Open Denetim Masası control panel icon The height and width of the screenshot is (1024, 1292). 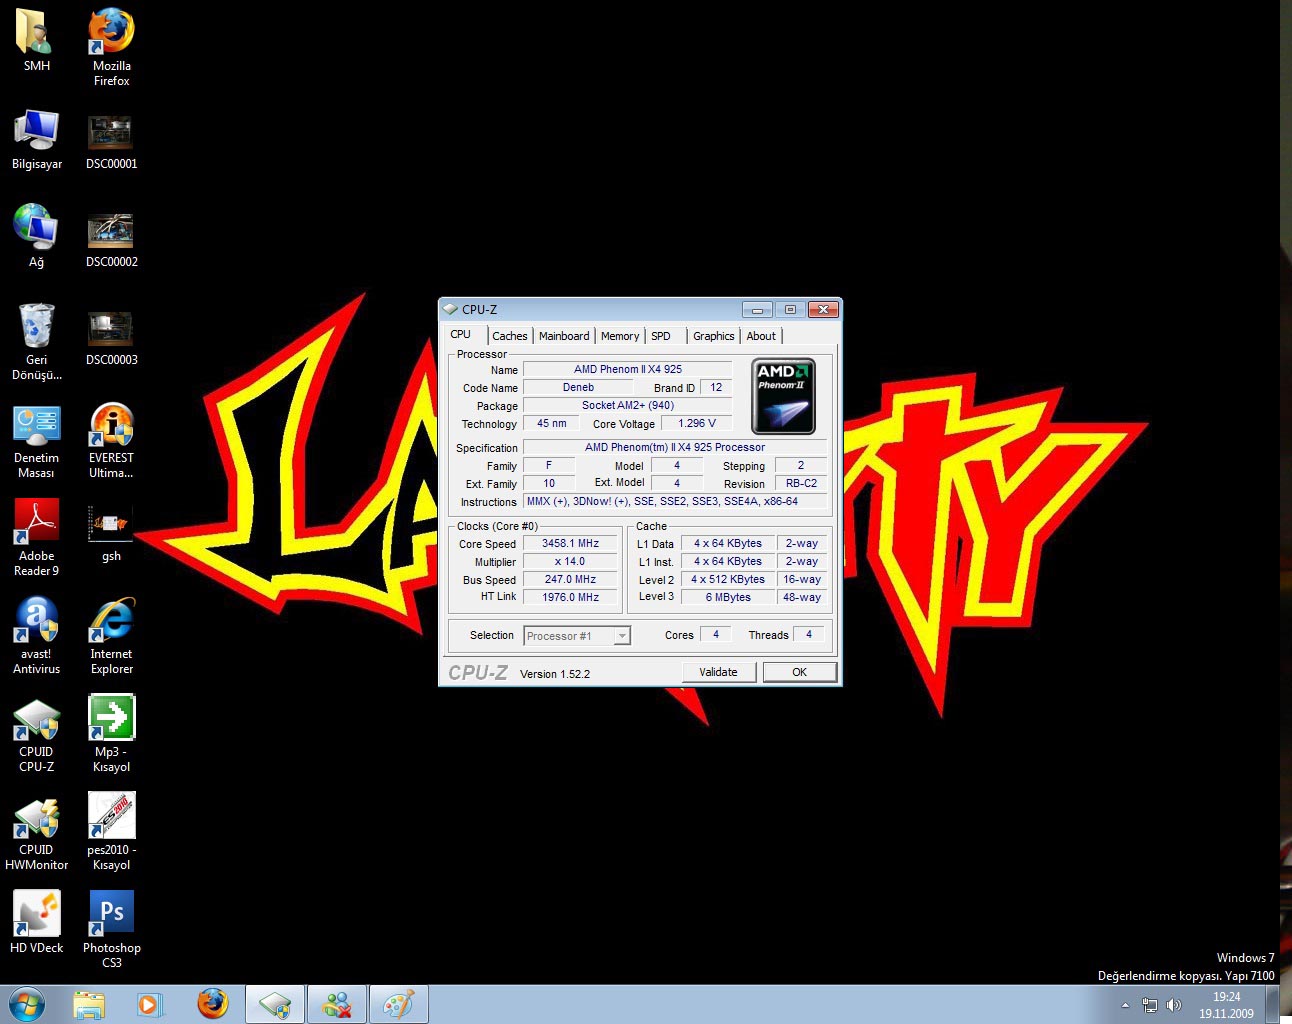click(36, 440)
